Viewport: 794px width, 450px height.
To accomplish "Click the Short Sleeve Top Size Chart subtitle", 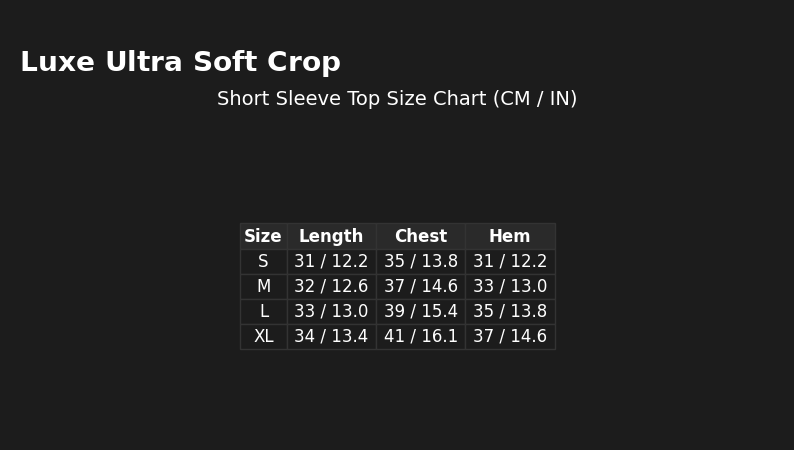I will 397,99.
